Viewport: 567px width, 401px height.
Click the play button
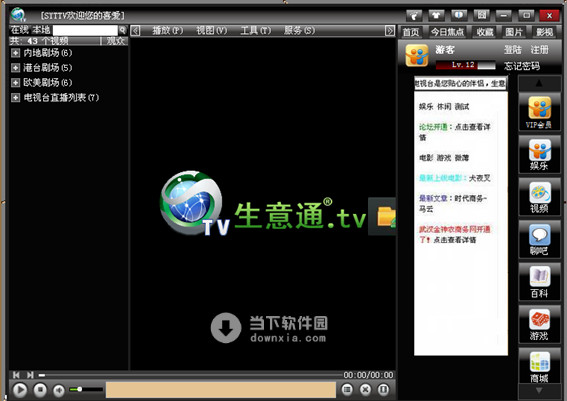tap(20, 390)
